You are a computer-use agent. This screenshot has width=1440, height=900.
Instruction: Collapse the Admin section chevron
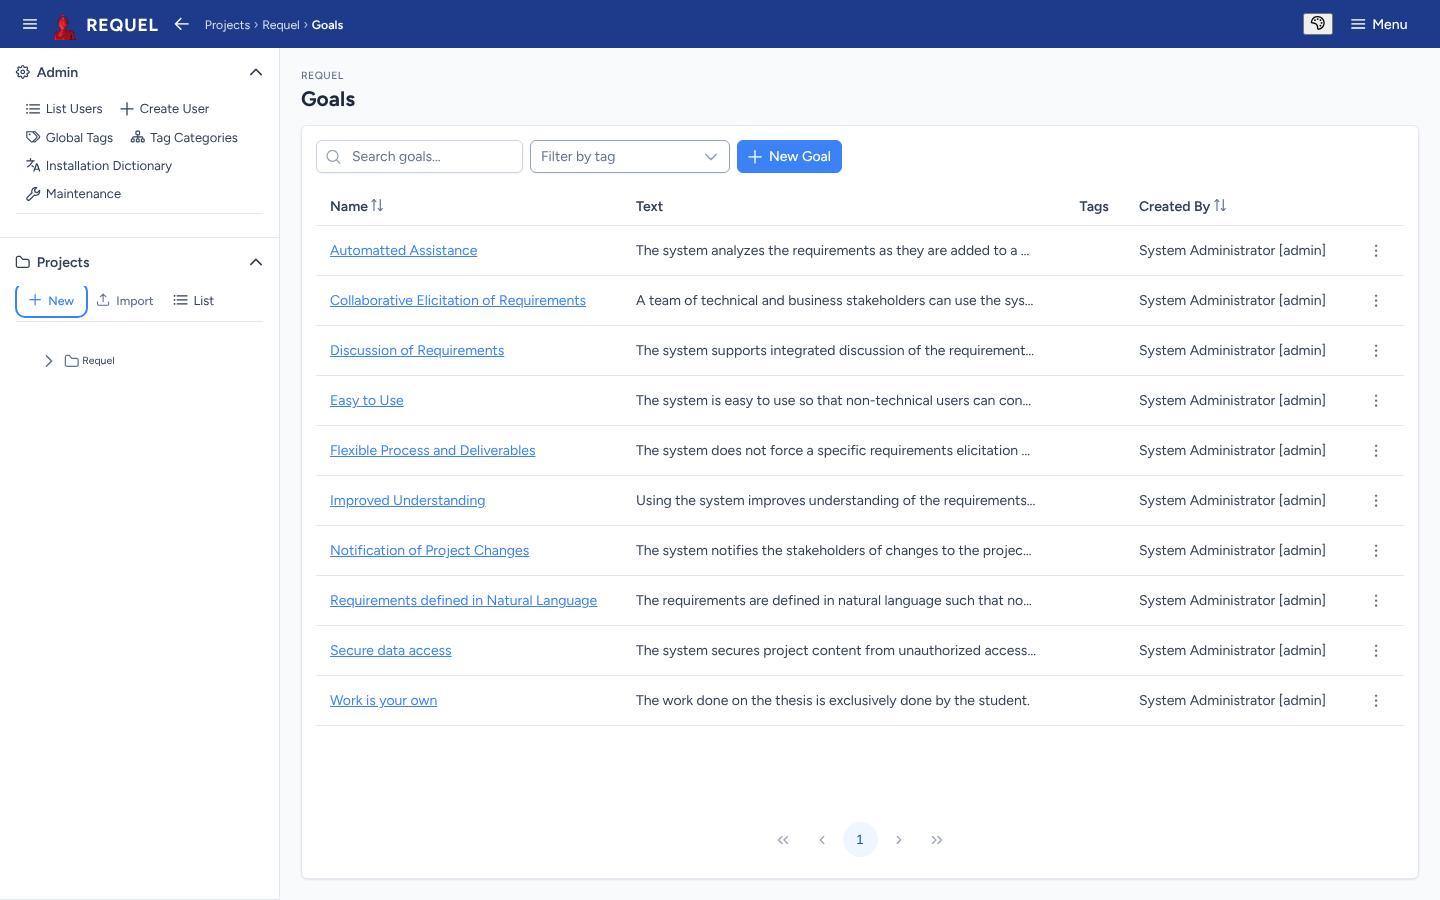256,72
